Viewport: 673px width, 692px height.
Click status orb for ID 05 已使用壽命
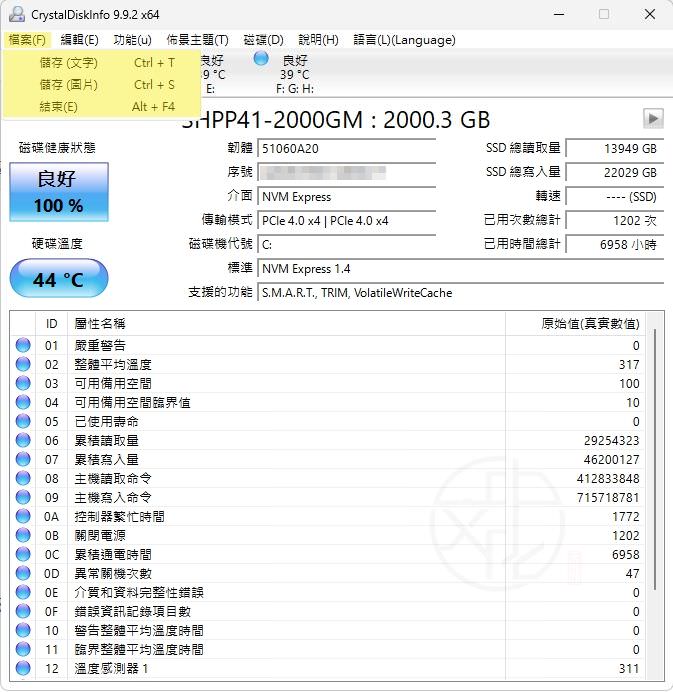(x=23, y=421)
